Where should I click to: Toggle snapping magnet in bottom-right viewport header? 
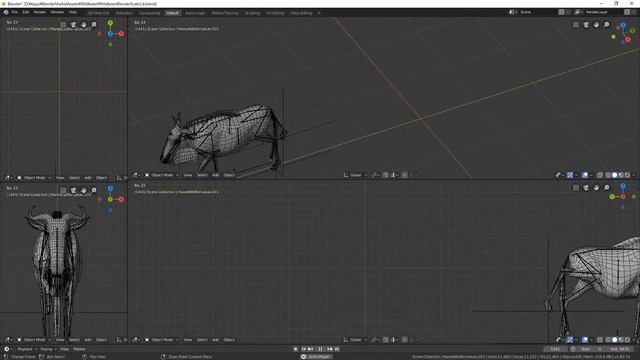[x=386, y=340]
